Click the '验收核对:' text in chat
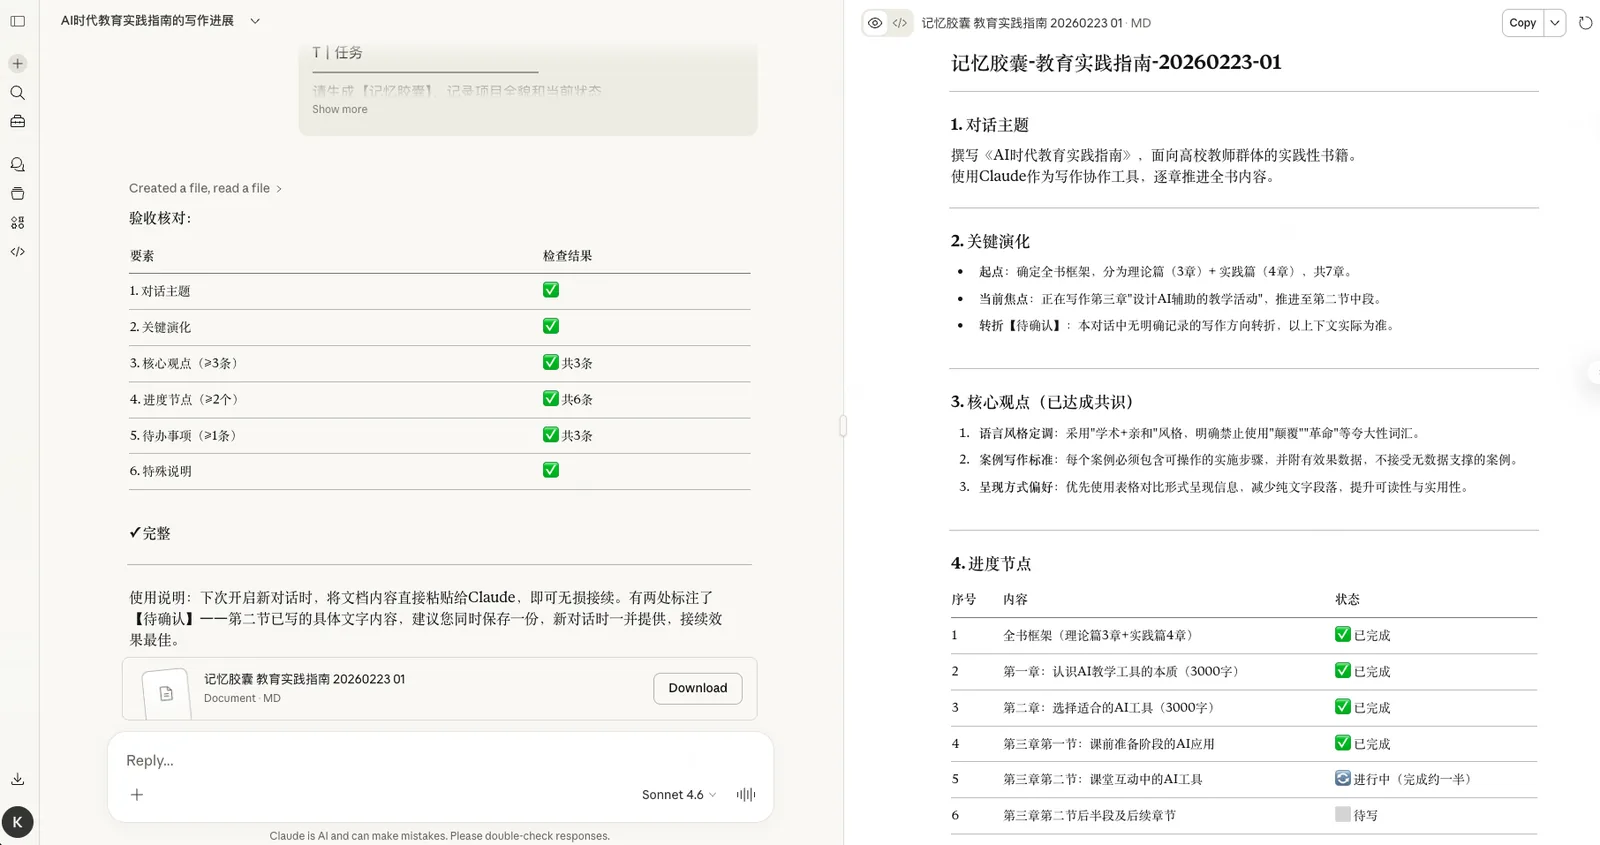Viewport: 1600px width, 845px height. pos(160,218)
